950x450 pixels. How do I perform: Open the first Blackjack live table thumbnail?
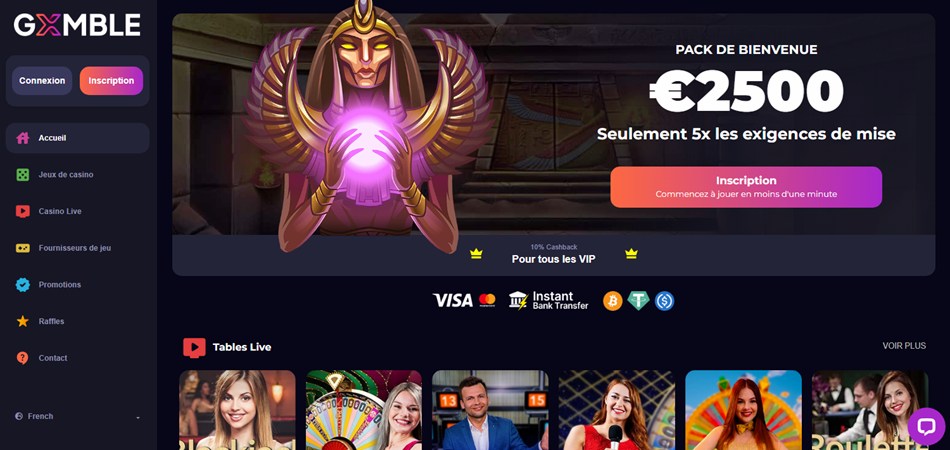click(238, 410)
